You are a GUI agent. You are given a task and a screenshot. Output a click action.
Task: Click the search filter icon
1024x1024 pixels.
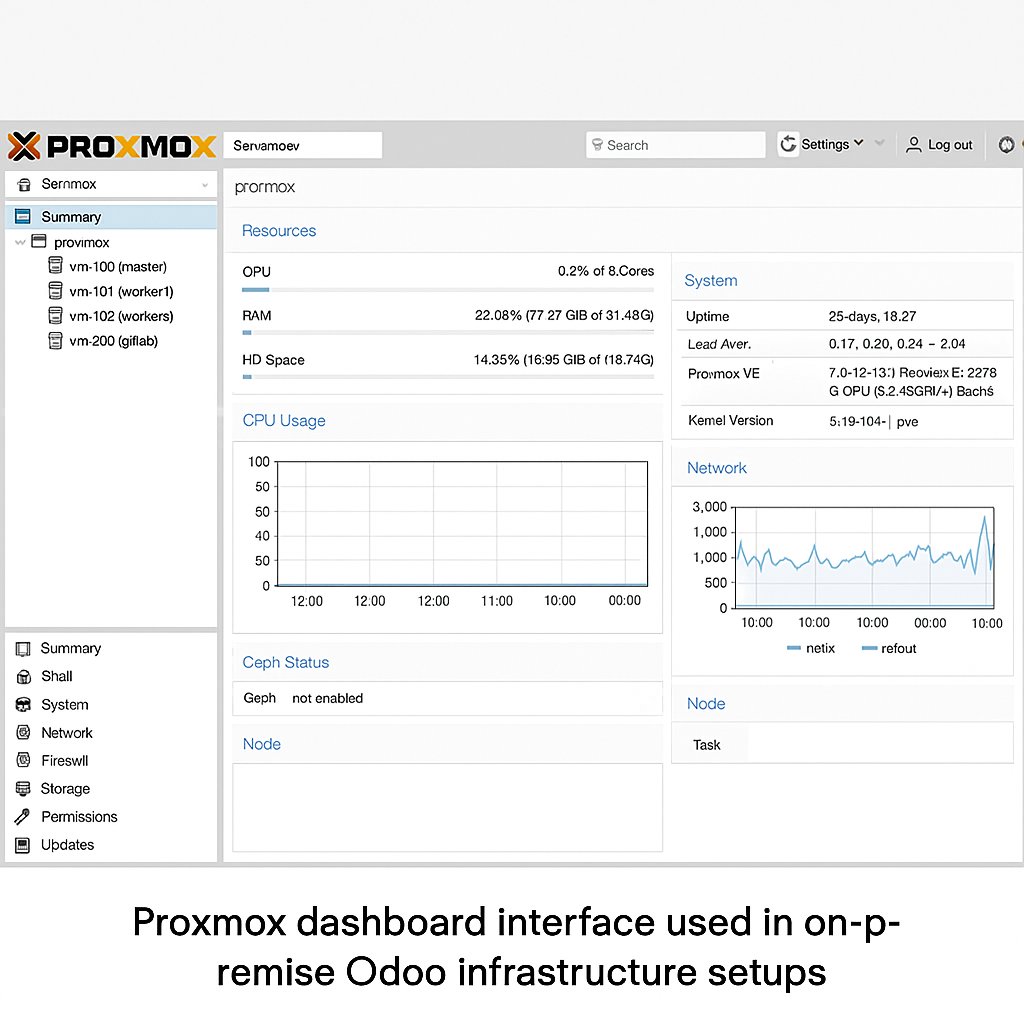tap(597, 145)
